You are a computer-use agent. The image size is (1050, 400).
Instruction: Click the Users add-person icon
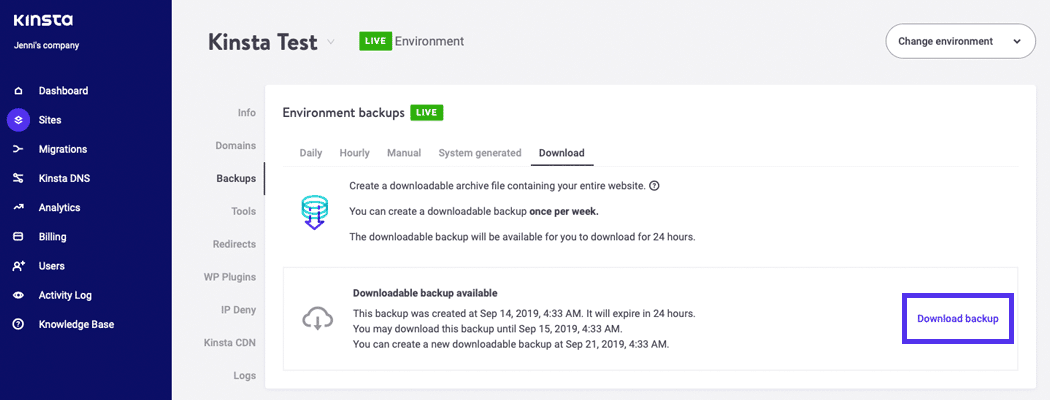[18, 267]
